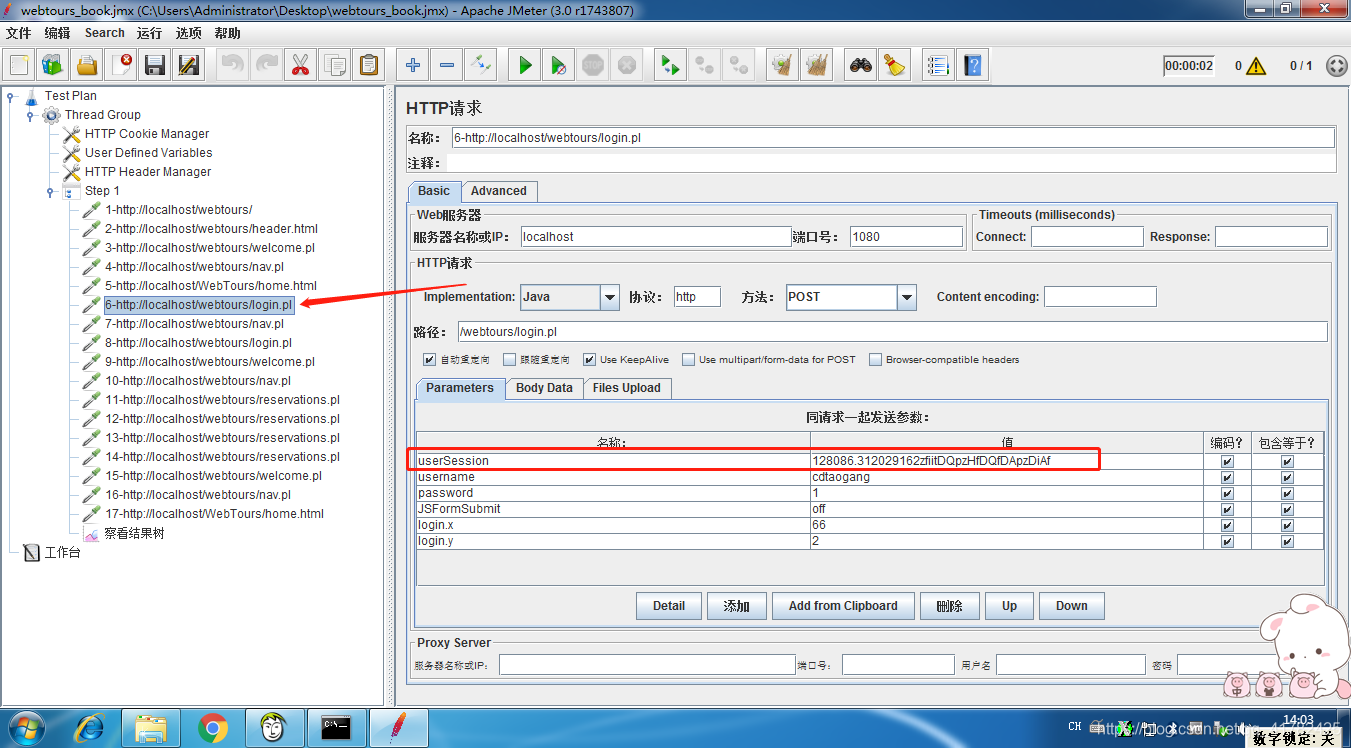The image size is (1351, 748).
Task: Save the test plan with the floppy disk icon
Action: pos(155,66)
